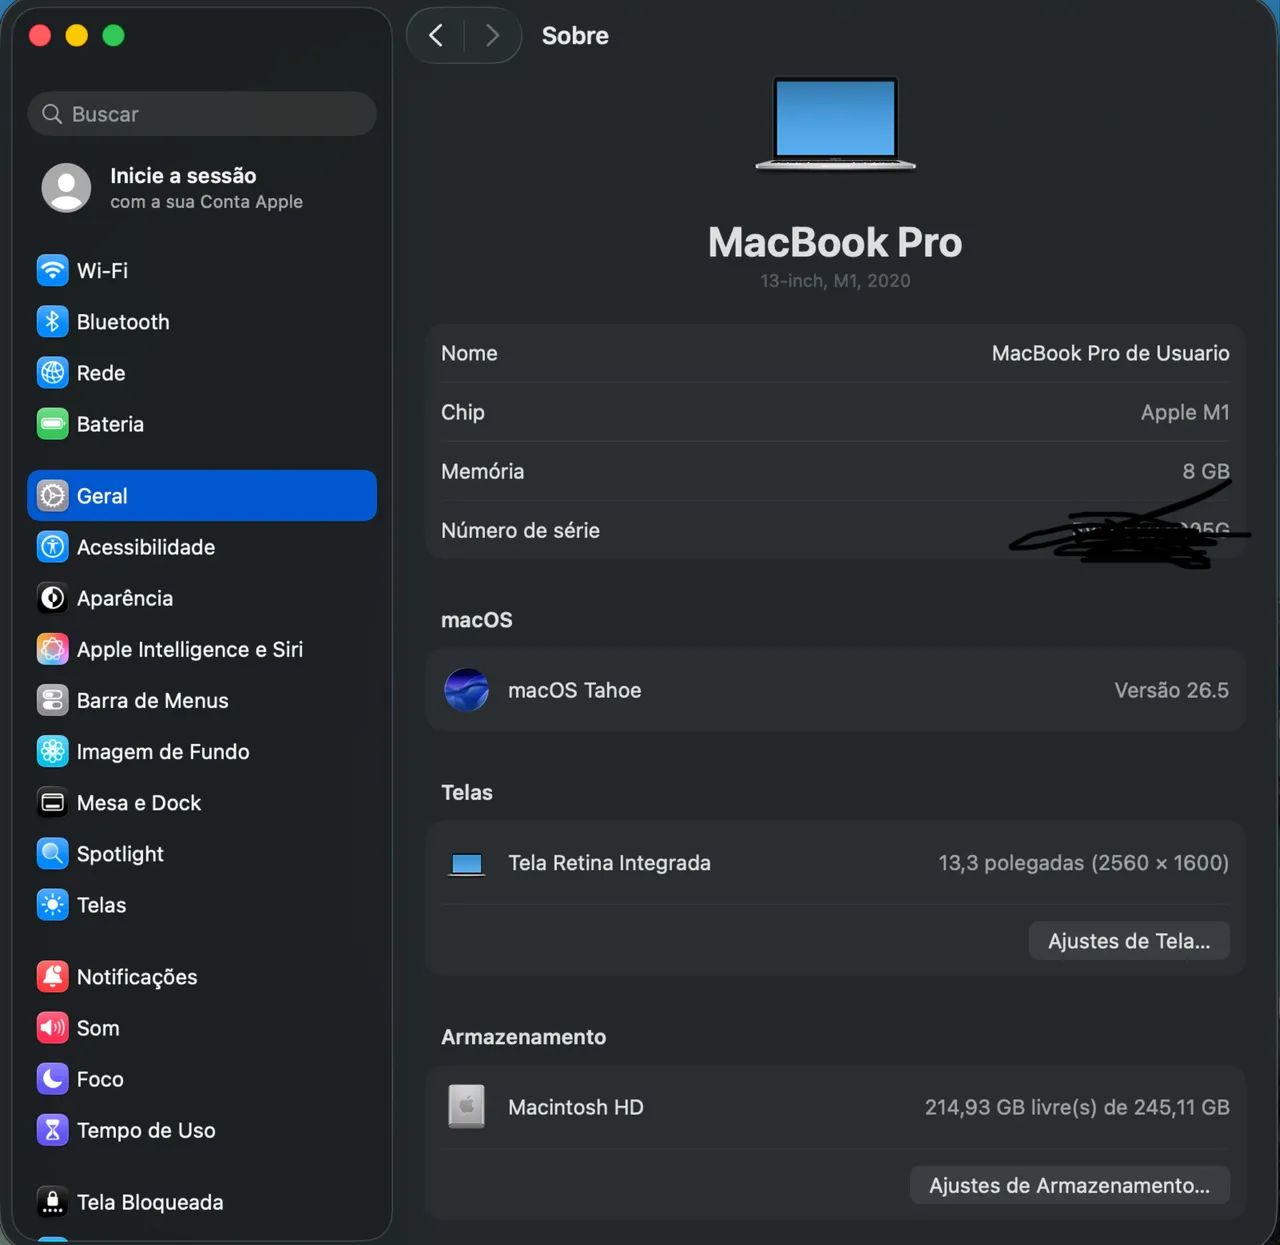Click the 13,3 polegadas resolution text
Image resolution: width=1280 pixels, height=1245 pixels.
click(x=1083, y=863)
